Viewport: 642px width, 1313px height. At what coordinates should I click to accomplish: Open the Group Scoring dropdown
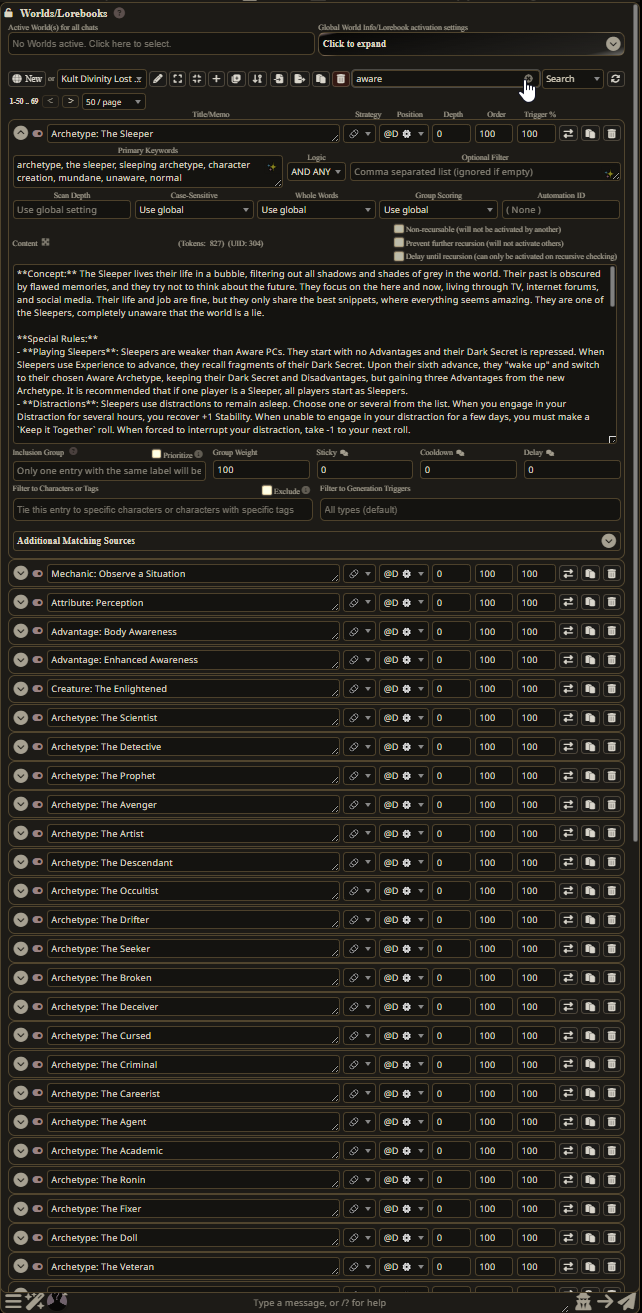click(438, 210)
